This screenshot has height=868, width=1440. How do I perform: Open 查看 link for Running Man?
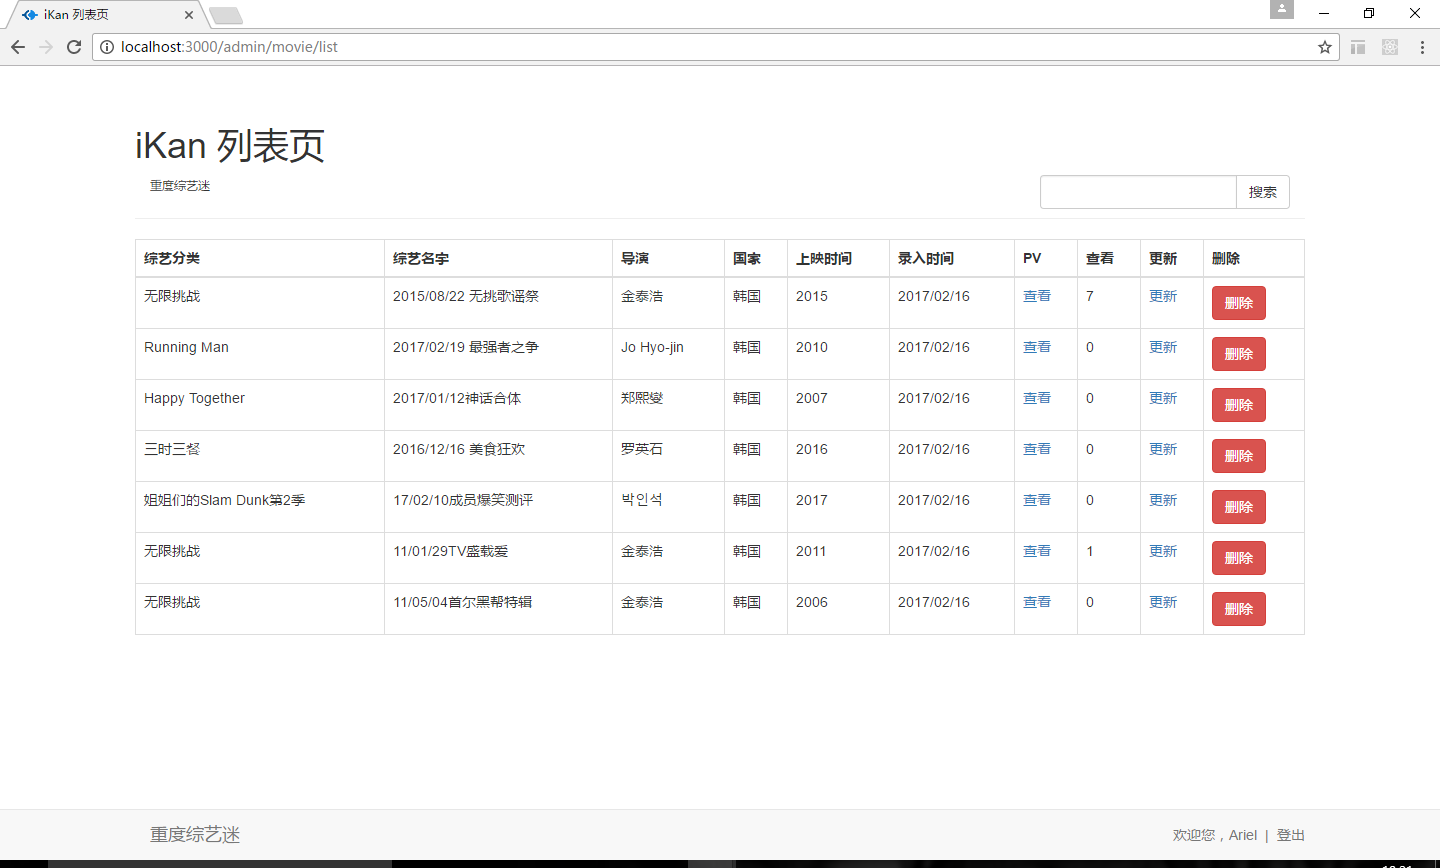pos(1037,347)
